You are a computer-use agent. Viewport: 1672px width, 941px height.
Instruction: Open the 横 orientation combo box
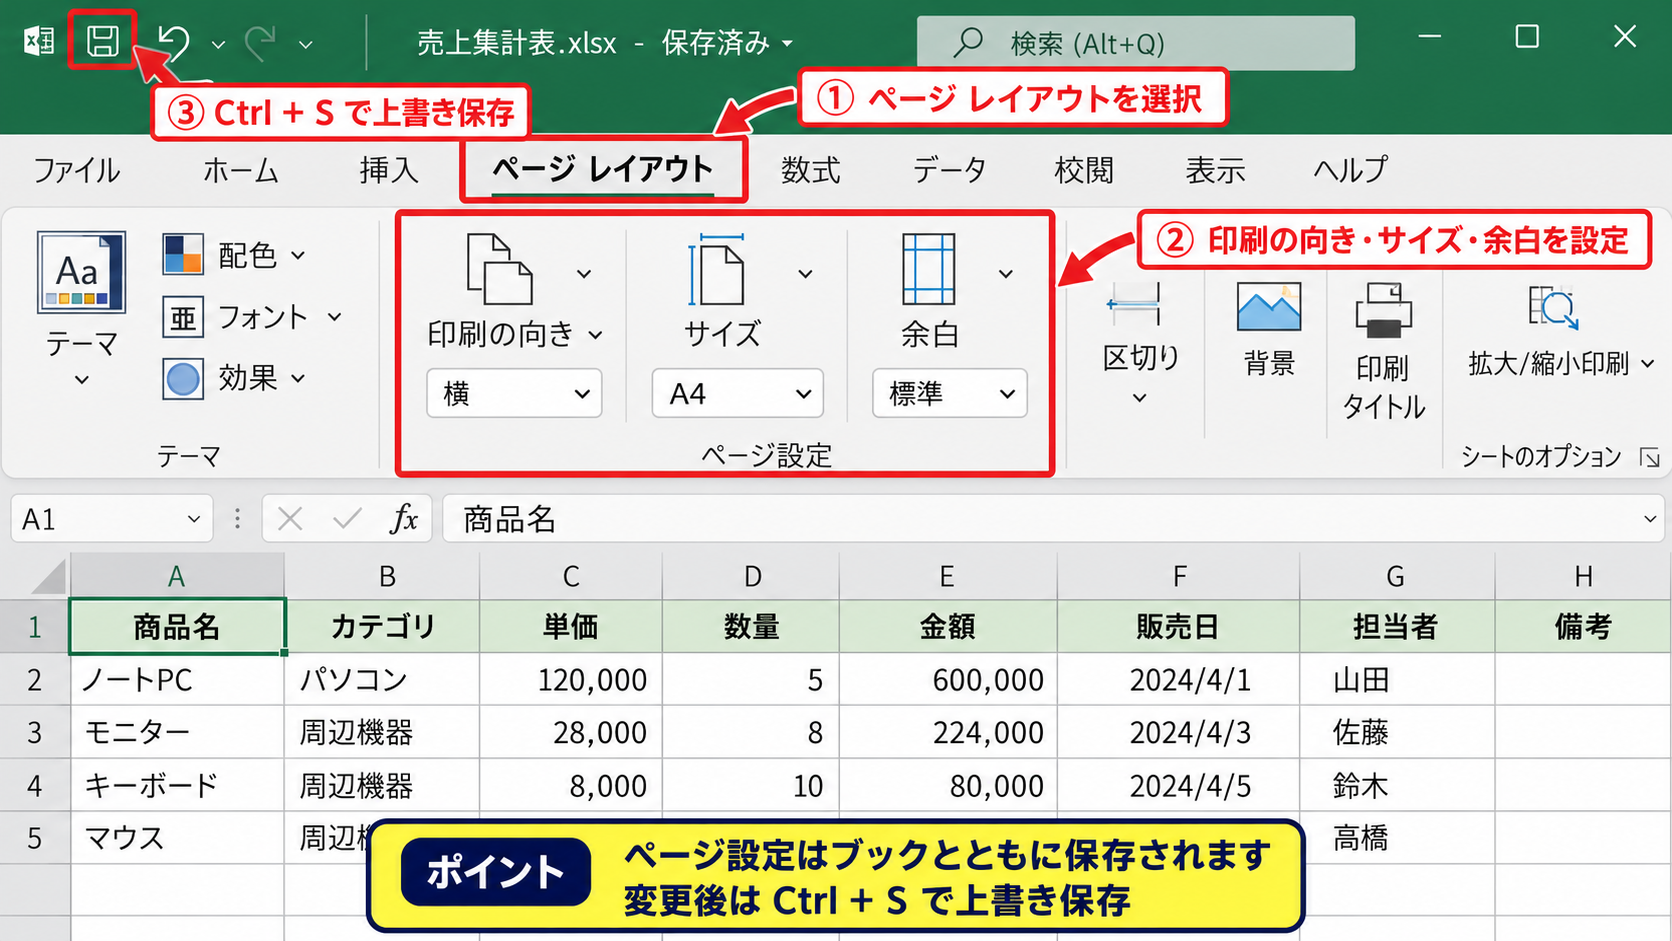click(514, 393)
